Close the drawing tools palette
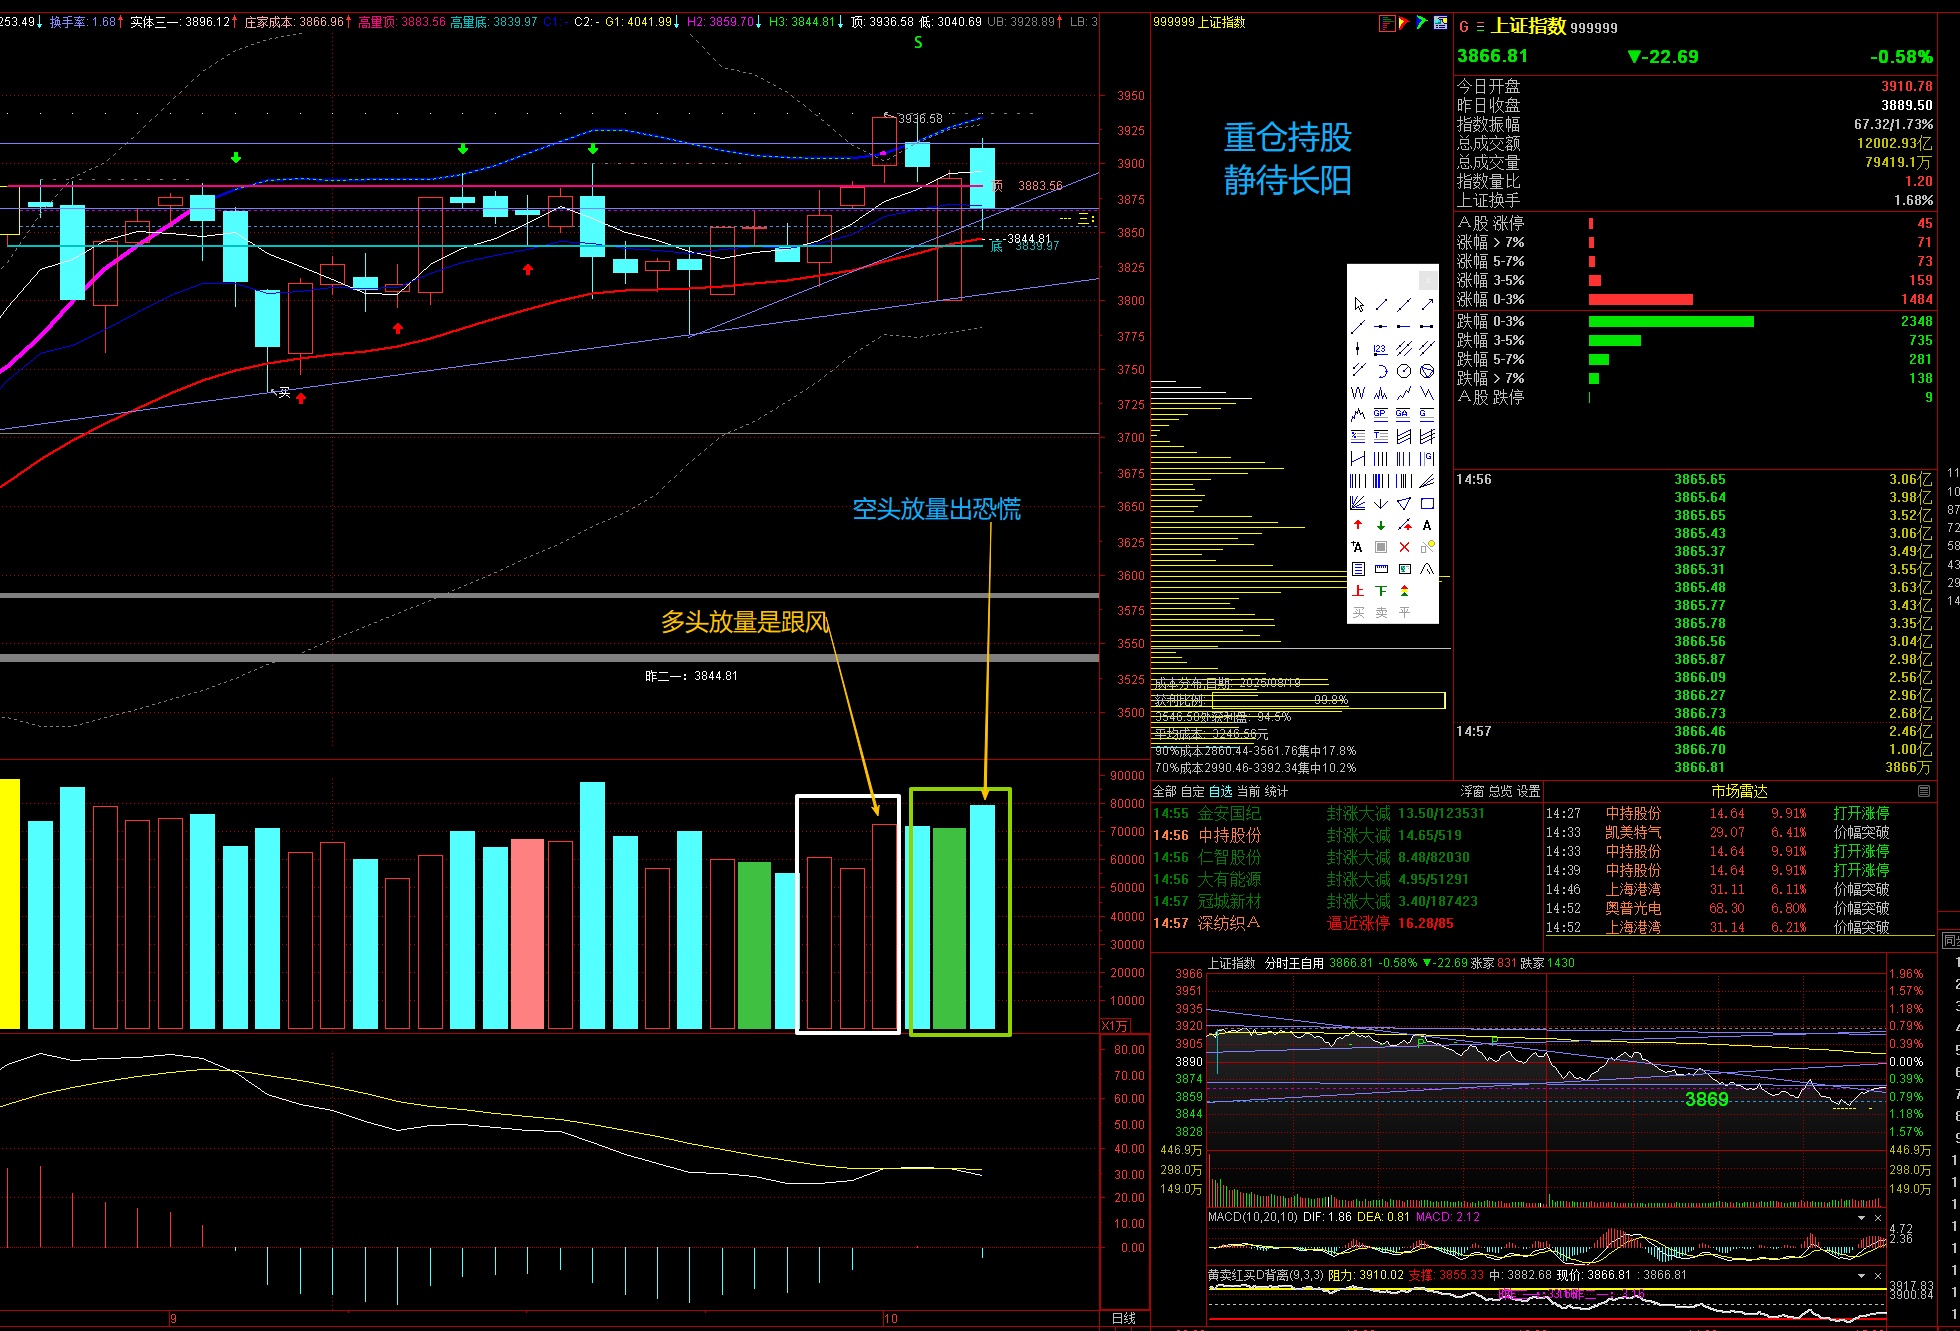This screenshot has height=1331, width=1960. [x=1428, y=280]
